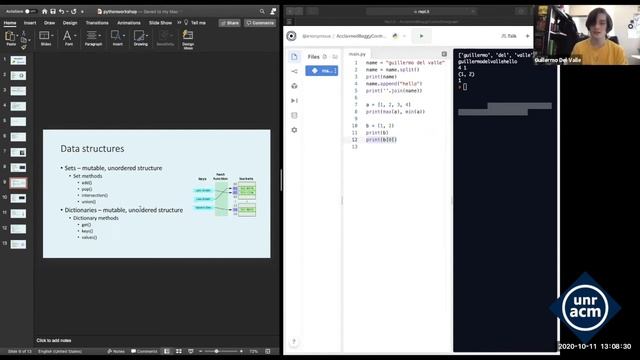Screen dimensions: 640x360
Task: Open the Debugger icon in Replit sidebar
Action: pos(294,100)
